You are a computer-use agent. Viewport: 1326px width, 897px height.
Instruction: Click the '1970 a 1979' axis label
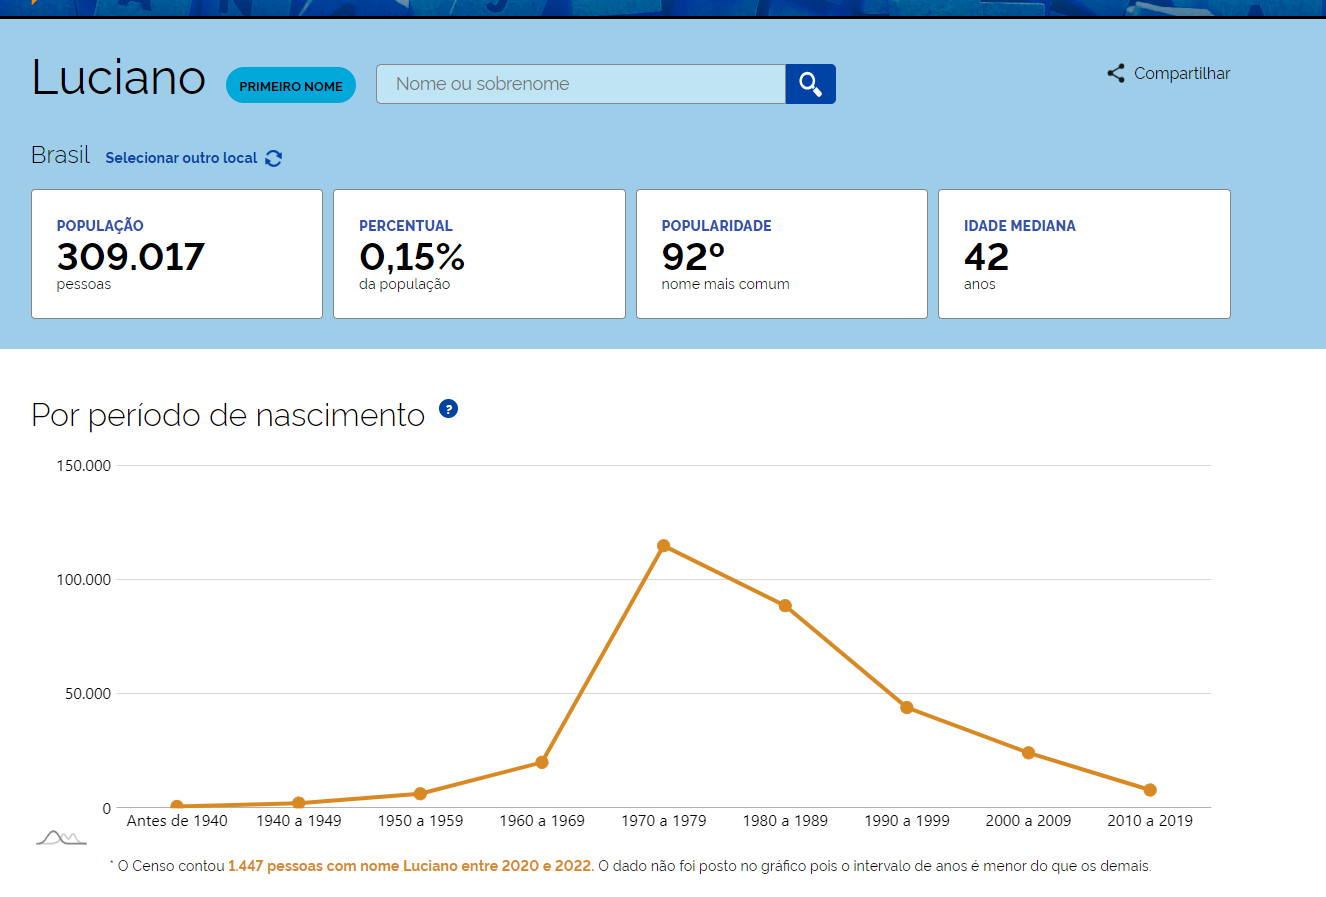click(x=664, y=821)
